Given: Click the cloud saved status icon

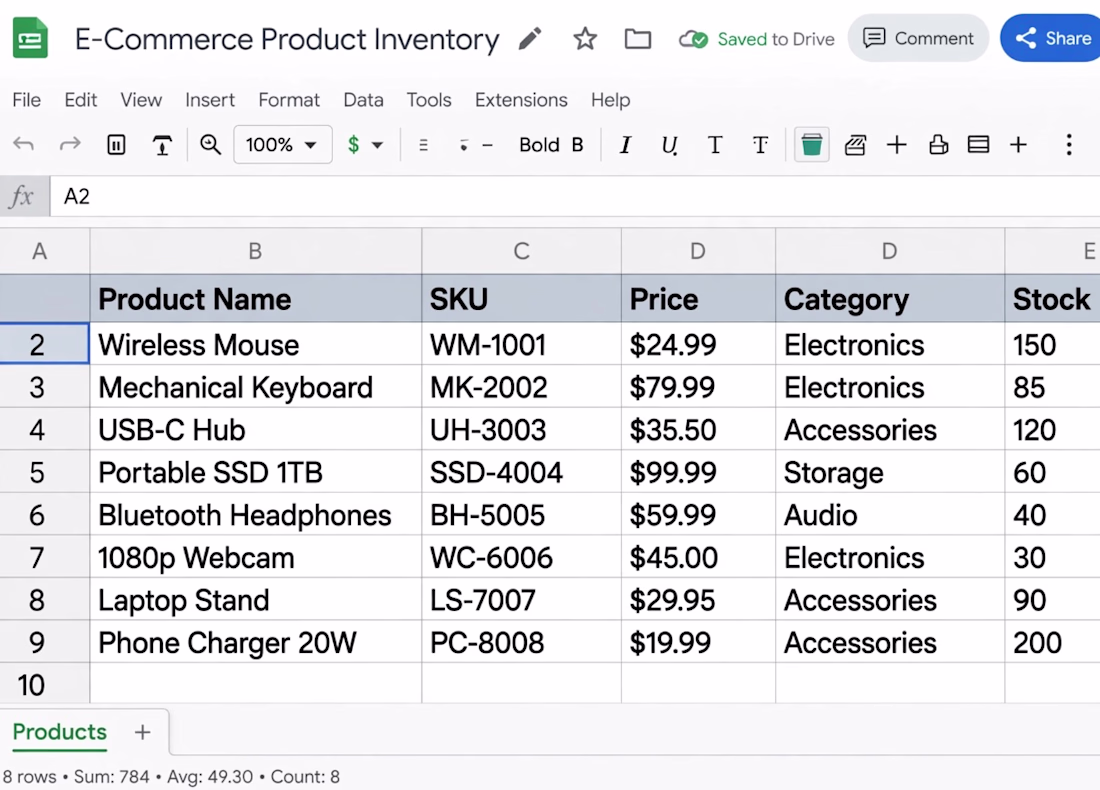Looking at the screenshot, I should pyautogui.click(x=693, y=39).
